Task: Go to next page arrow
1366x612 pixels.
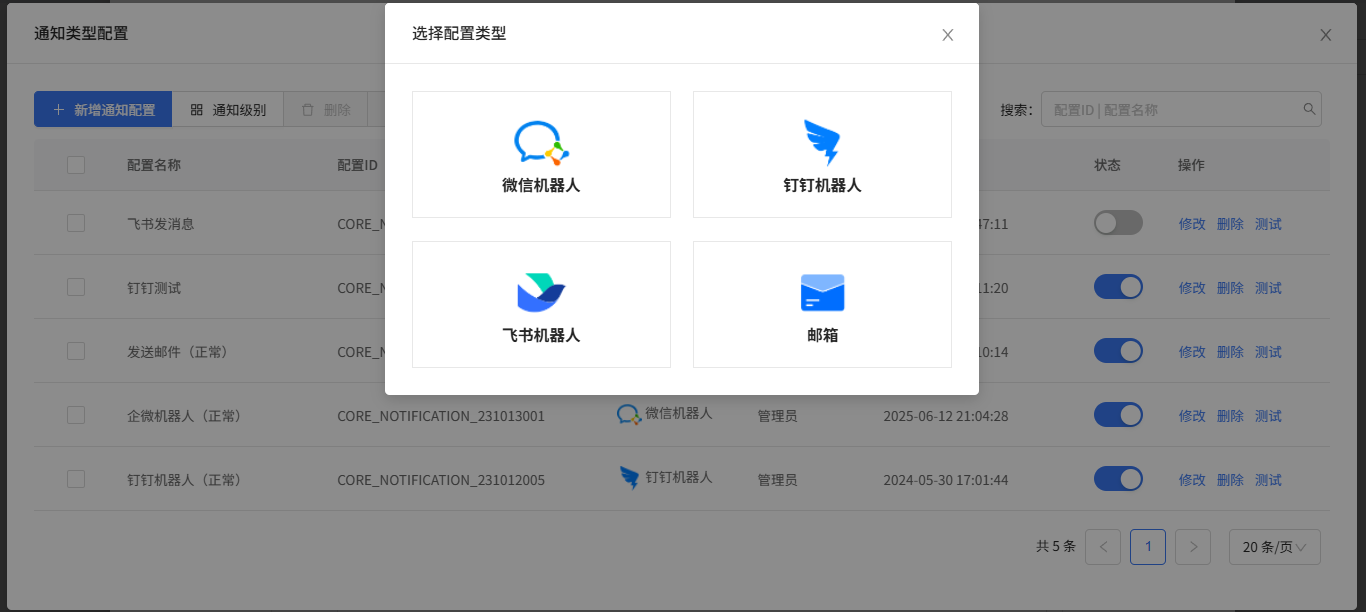Action: [1193, 547]
